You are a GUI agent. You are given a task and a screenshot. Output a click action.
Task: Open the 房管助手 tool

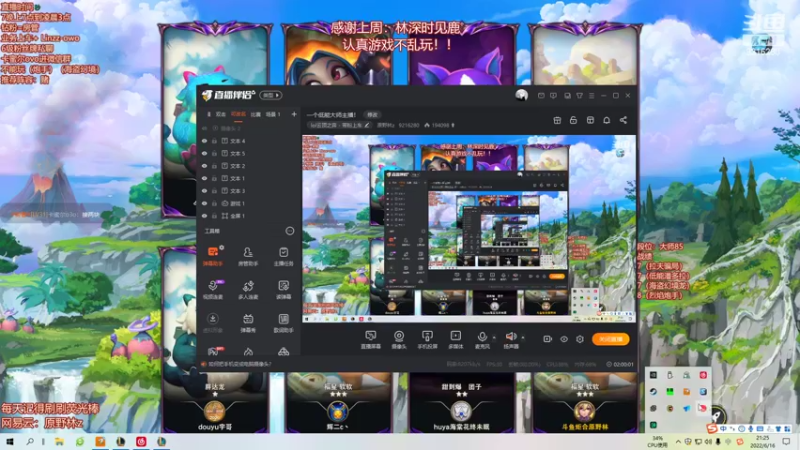[x=248, y=256]
